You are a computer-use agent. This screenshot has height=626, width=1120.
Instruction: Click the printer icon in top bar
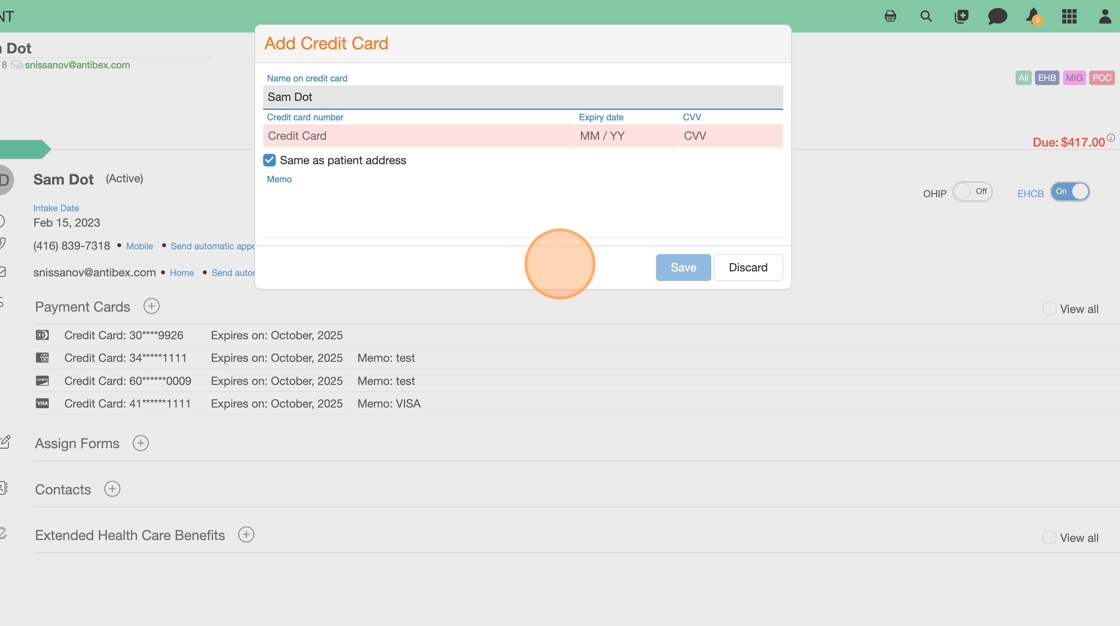click(x=890, y=16)
